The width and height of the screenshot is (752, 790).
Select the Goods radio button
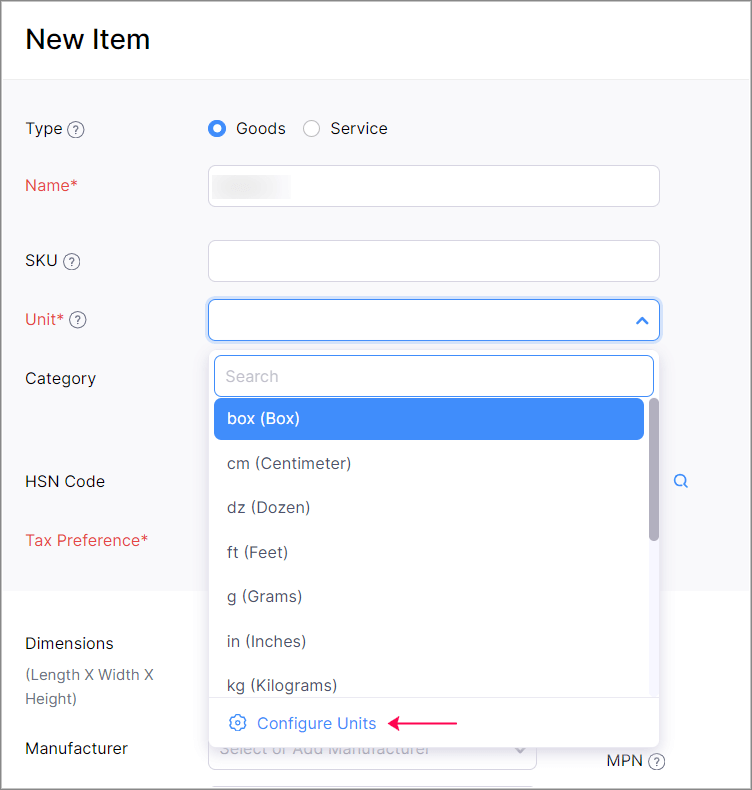point(217,128)
